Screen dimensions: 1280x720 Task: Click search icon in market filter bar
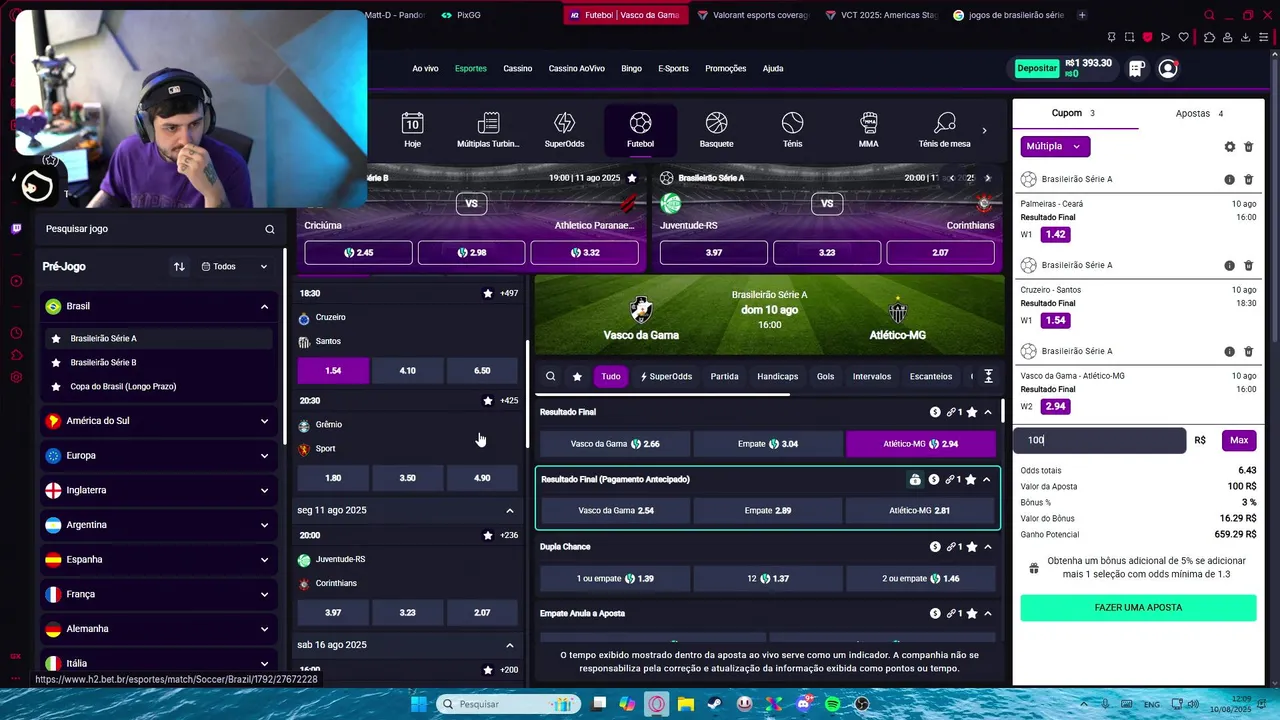tap(550, 377)
